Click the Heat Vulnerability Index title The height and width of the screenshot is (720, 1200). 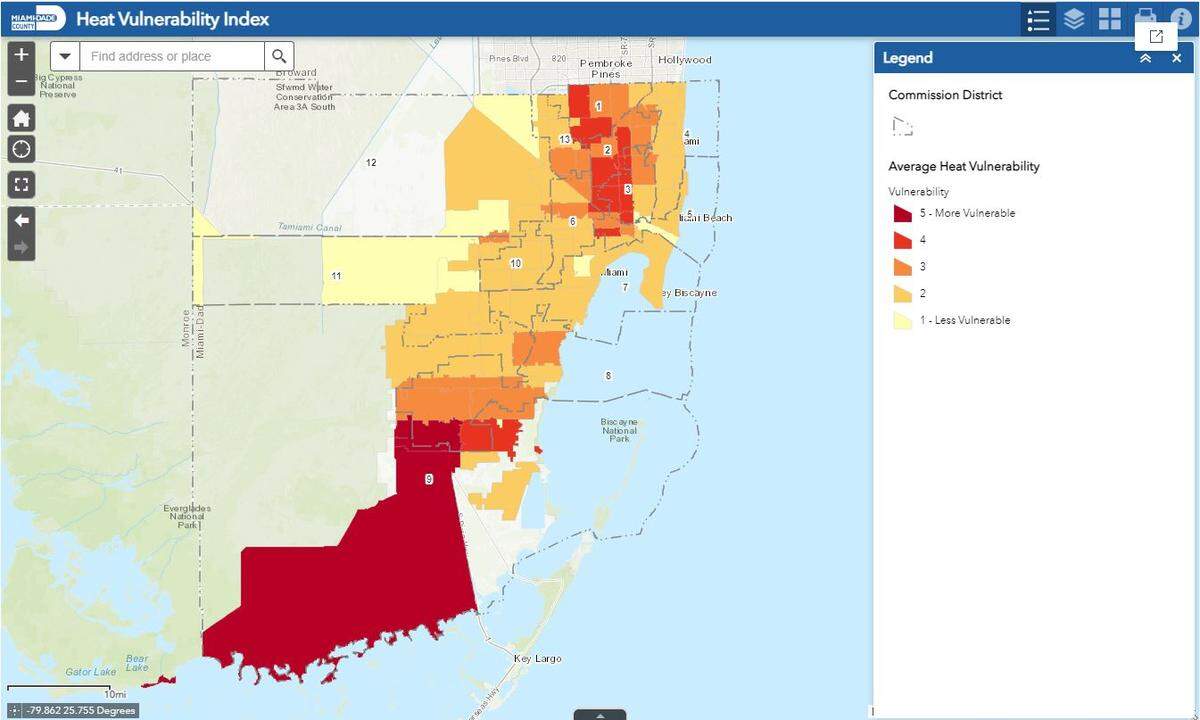tap(172, 19)
